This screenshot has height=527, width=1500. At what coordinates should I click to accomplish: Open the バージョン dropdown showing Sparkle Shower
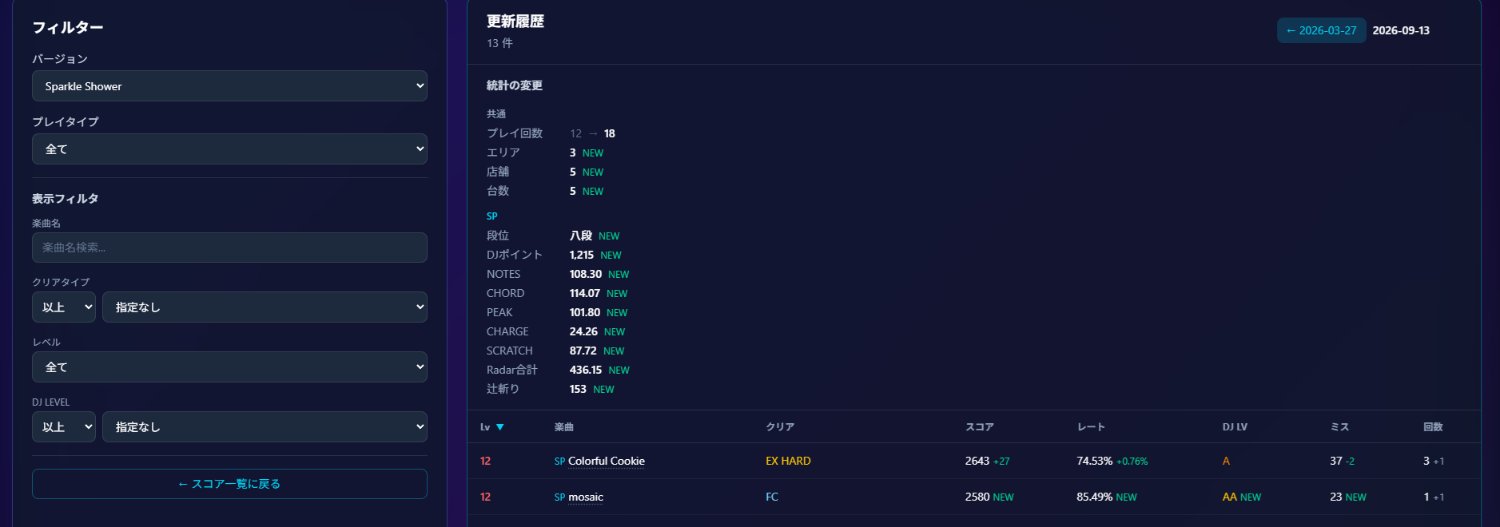229,86
